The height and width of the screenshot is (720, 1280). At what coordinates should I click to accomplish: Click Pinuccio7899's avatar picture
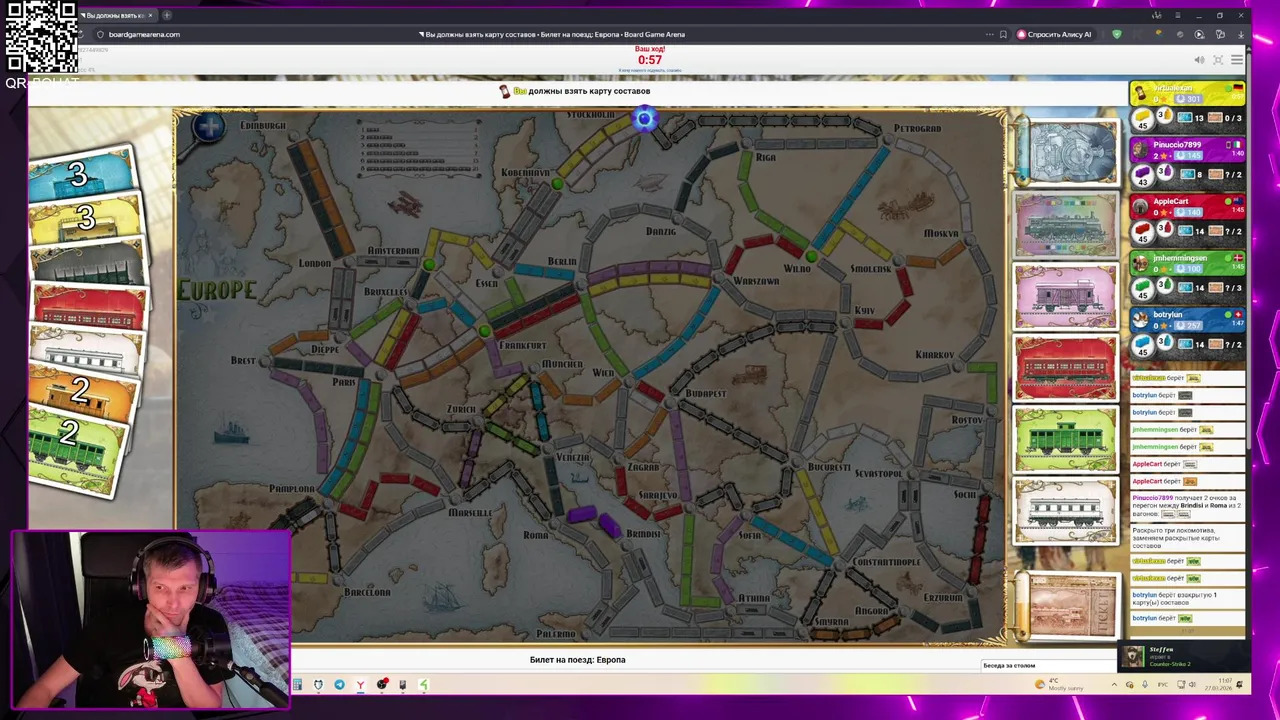[1140, 149]
